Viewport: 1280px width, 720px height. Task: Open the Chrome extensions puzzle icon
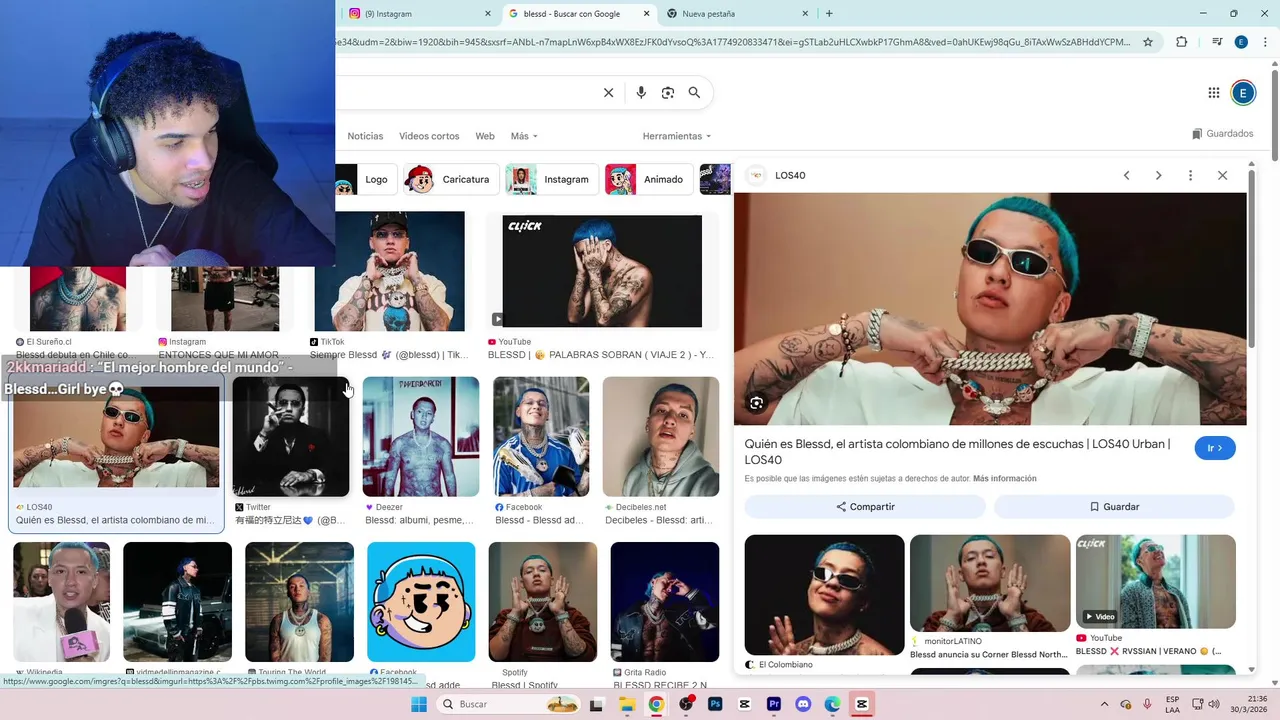pyautogui.click(x=1182, y=42)
